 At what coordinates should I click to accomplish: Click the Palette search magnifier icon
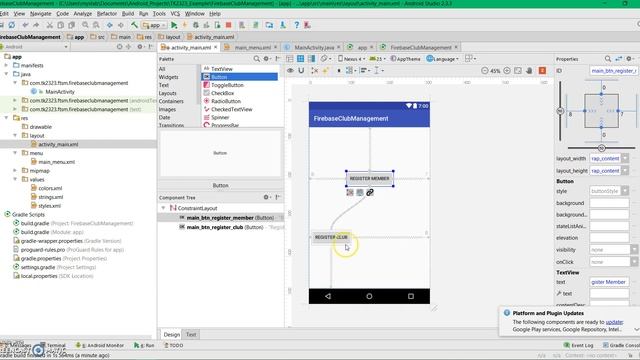point(257,59)
